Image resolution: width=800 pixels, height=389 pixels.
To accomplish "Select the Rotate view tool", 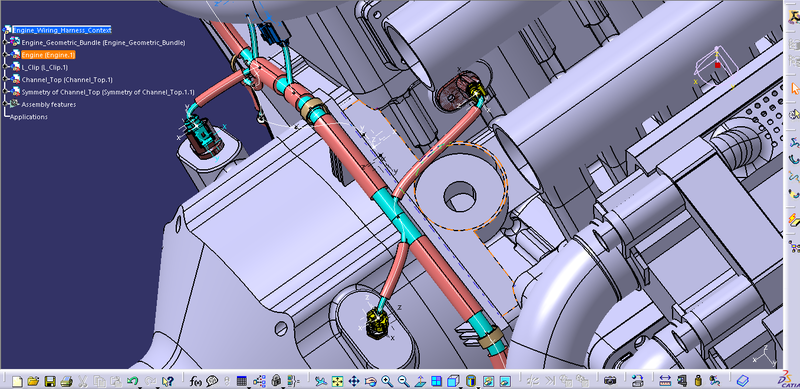I will (370, 381).
